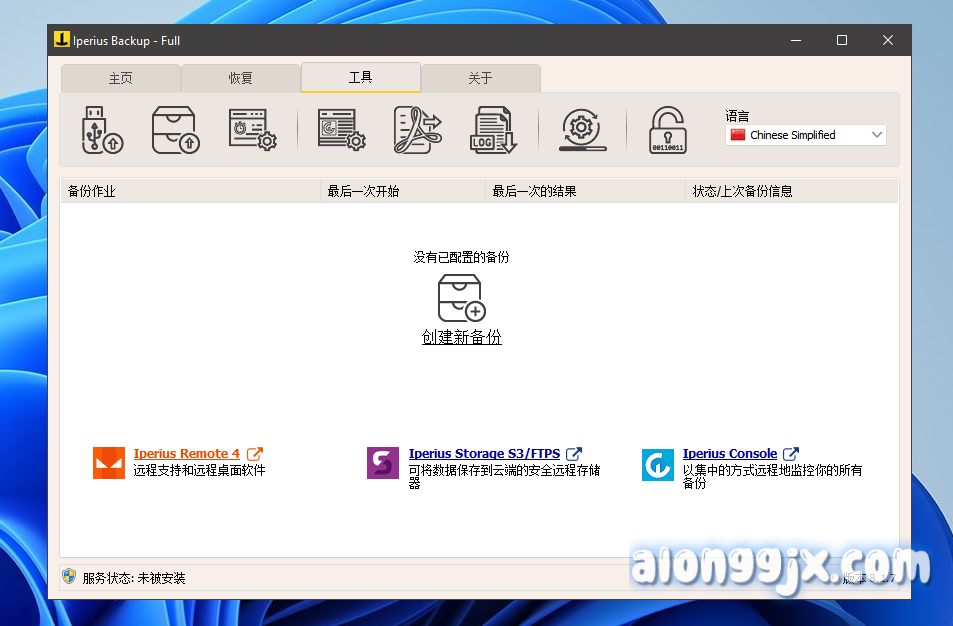Switch to the 主页 tab
This screenshot has height=626, width=953.
[x=120, y=78]
